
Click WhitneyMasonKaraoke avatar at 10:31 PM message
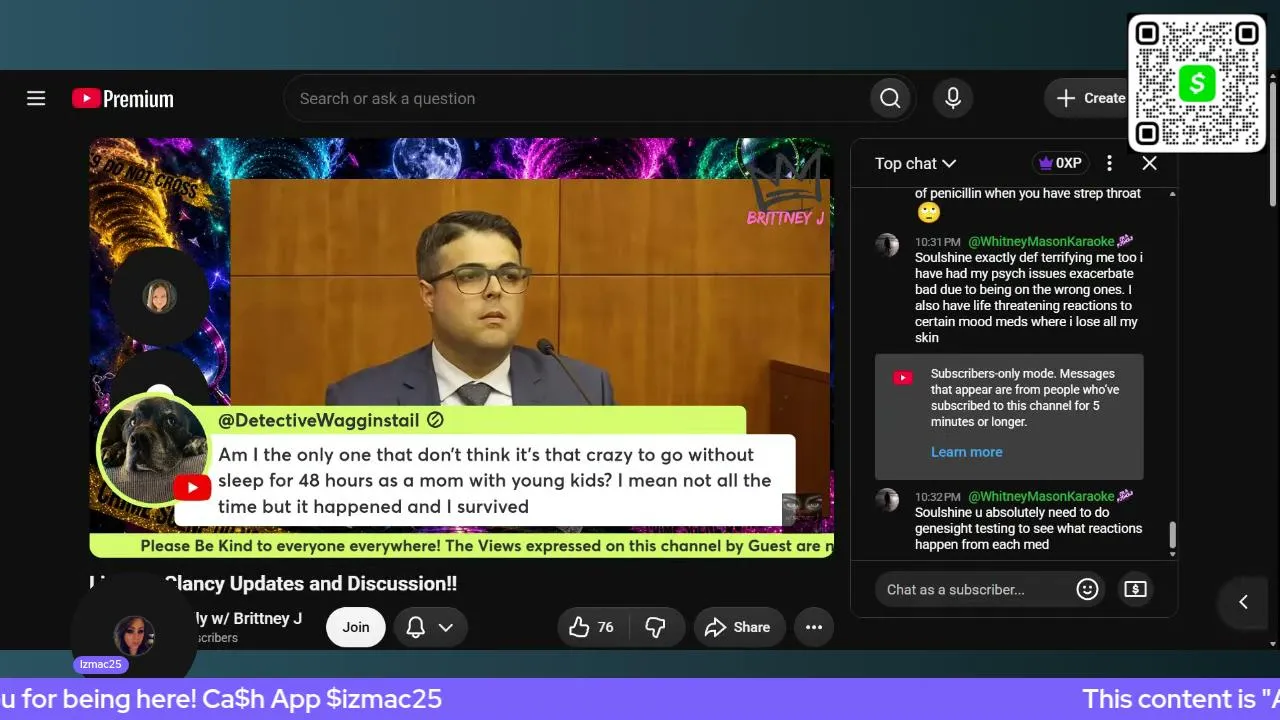(x=887, y=245)
